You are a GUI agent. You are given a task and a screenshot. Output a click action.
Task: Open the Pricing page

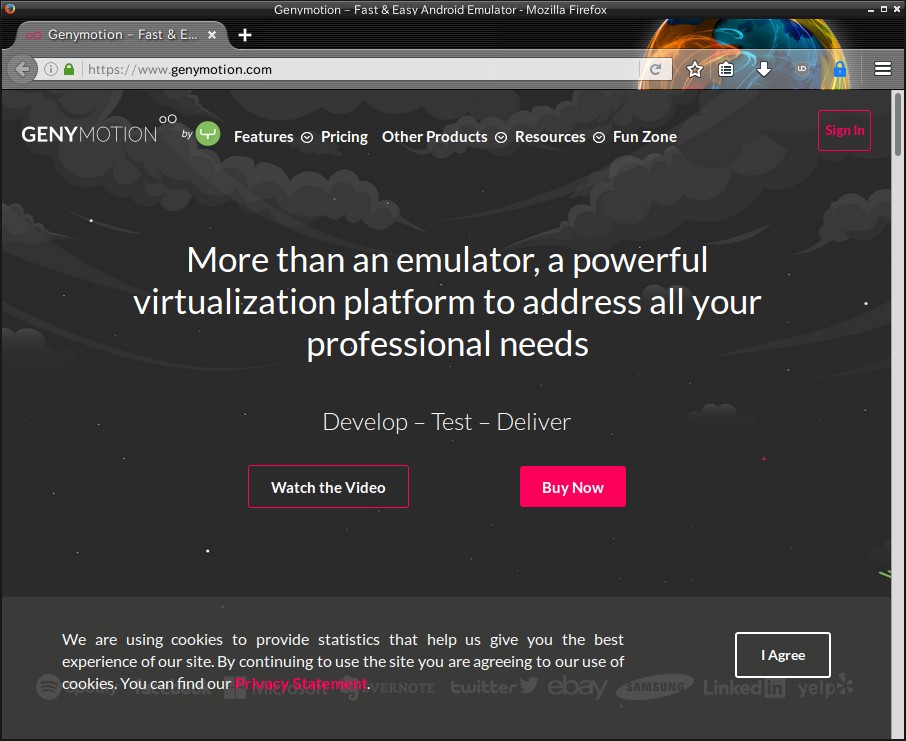(x=344, y=137)
